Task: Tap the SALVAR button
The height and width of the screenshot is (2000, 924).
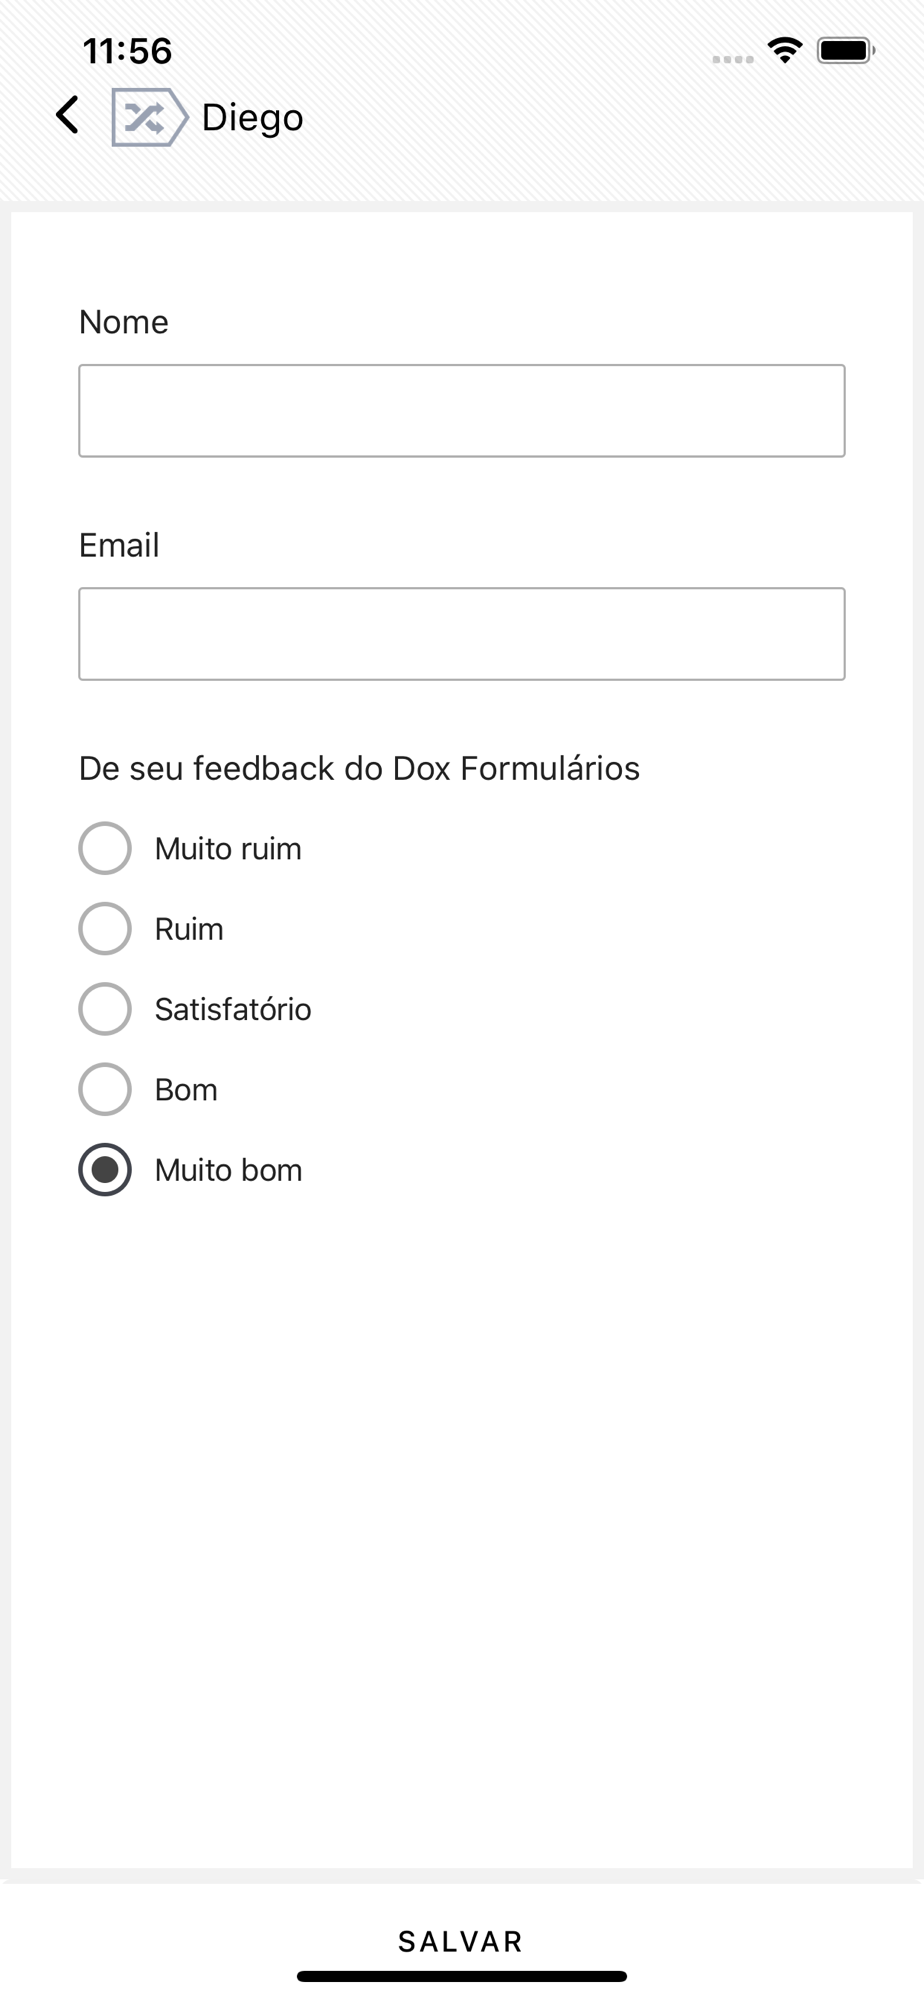Action: 461,1941
